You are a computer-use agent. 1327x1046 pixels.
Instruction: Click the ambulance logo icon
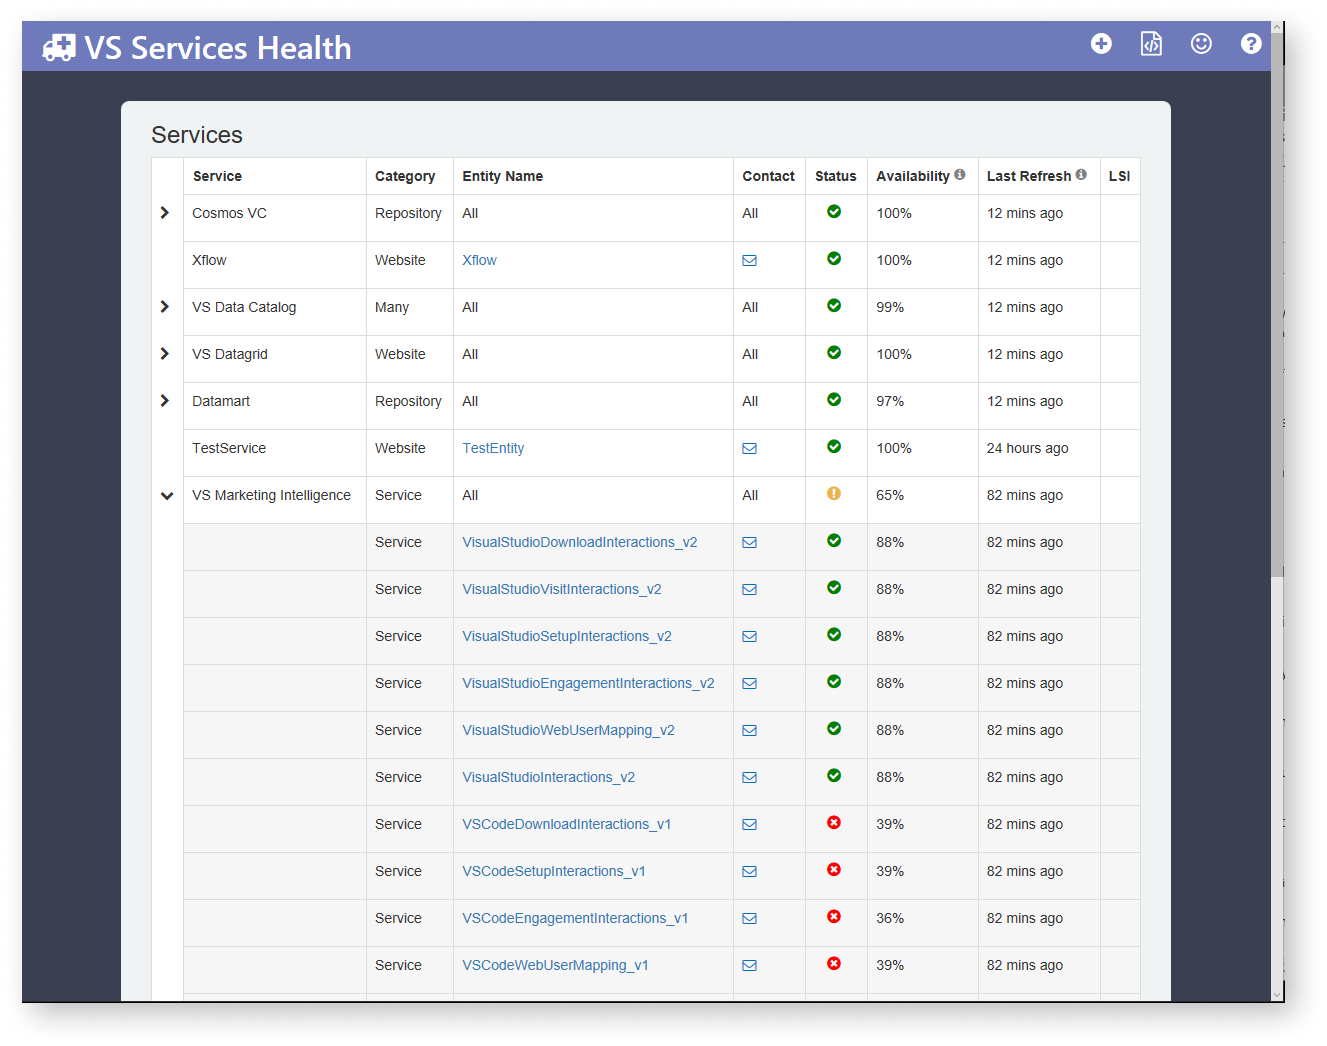(59, 47)
